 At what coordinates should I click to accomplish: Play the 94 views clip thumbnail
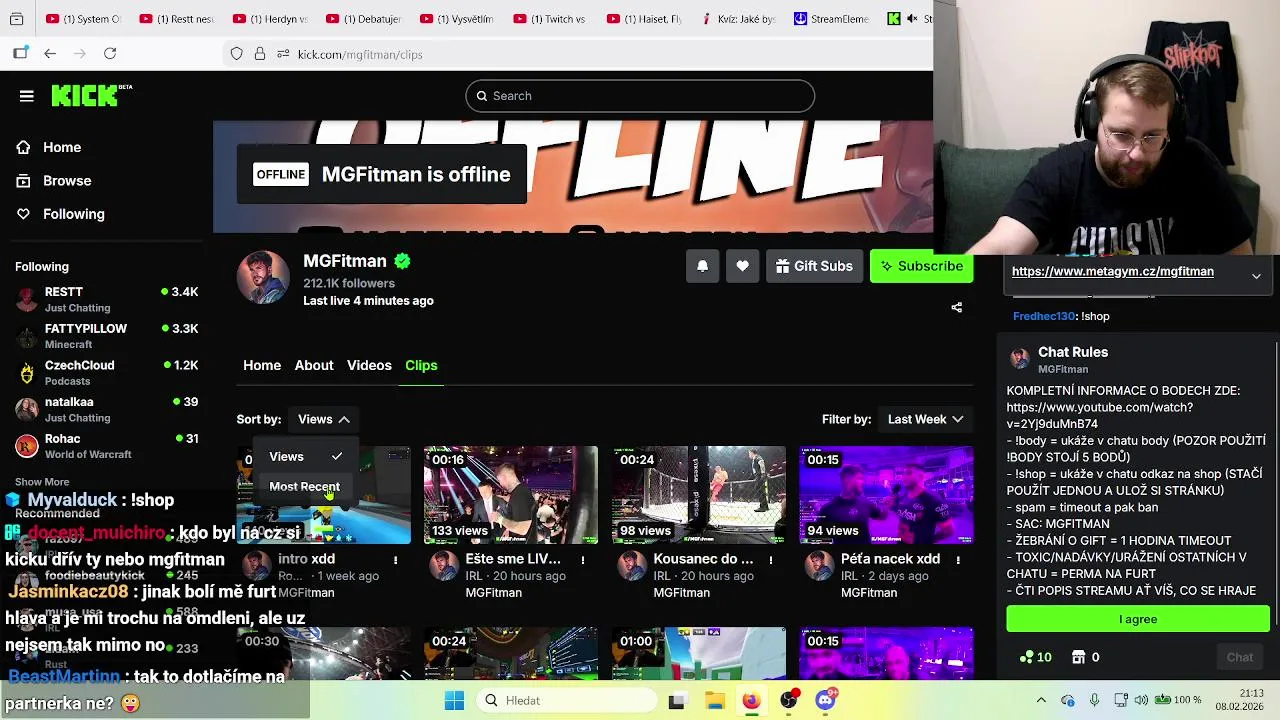point(886,495)
